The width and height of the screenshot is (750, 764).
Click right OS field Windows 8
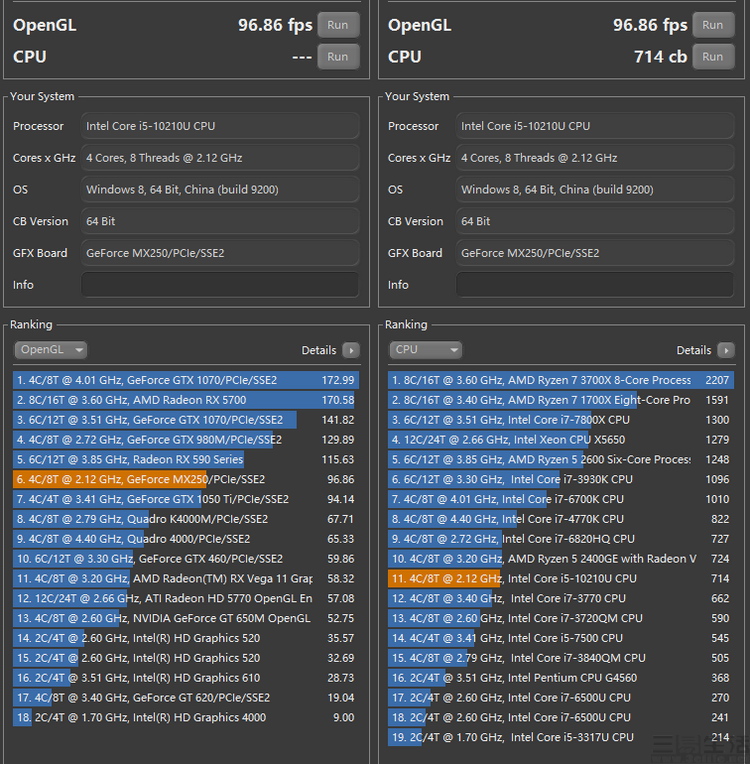[595, 190]
